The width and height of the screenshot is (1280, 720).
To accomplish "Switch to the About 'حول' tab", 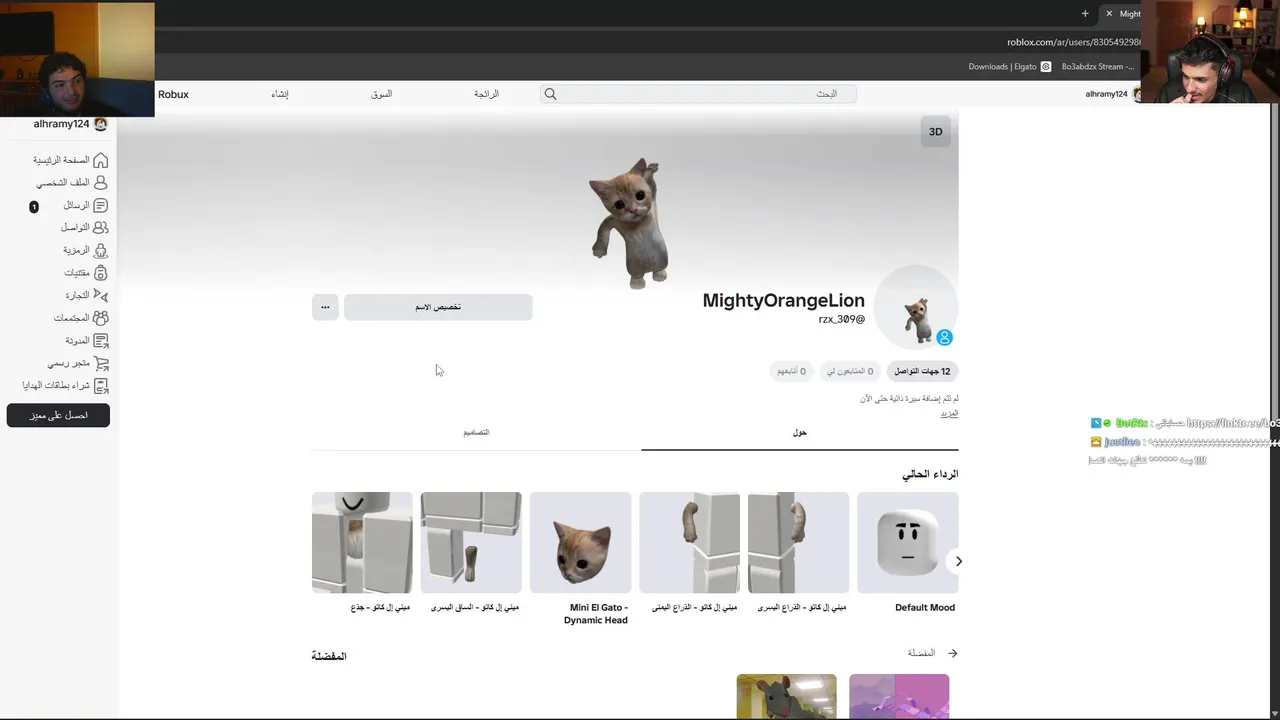I will pos(800,433).
